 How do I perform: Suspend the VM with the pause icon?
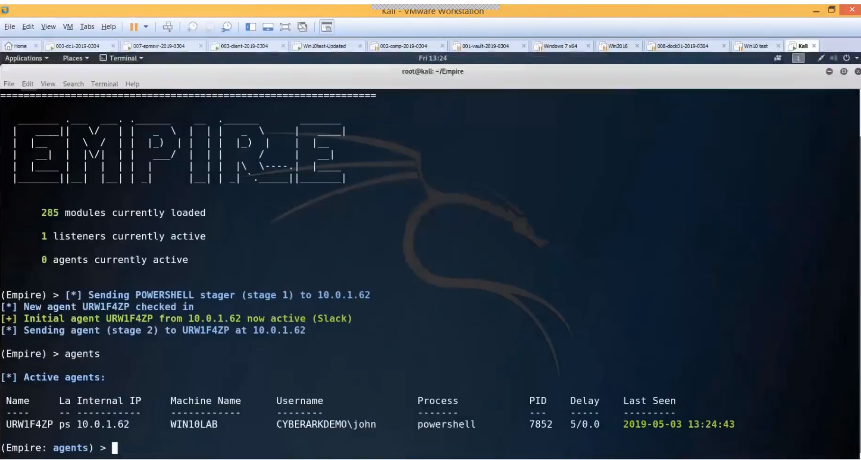coord(133,26)
